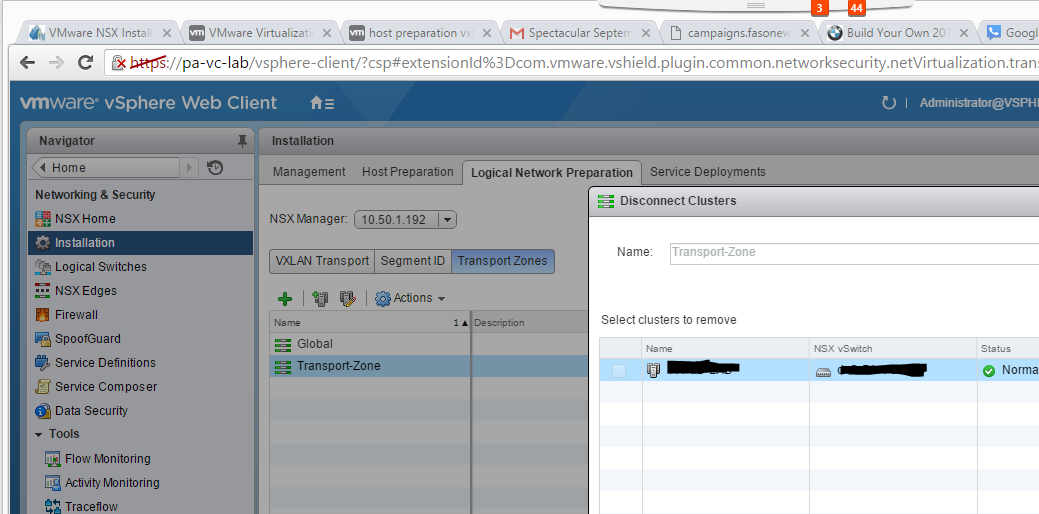The width and height of the screenshot is (1039, 514).
Task: Switch to host preparation browser tab
Action: tap(420, 32)
